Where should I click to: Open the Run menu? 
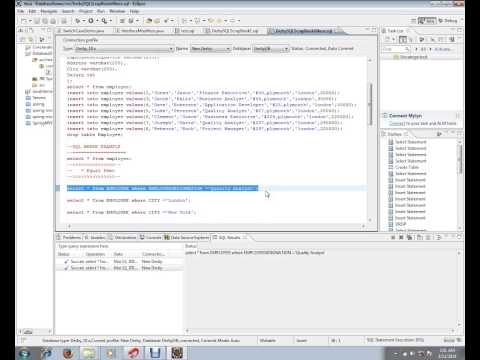101,11
